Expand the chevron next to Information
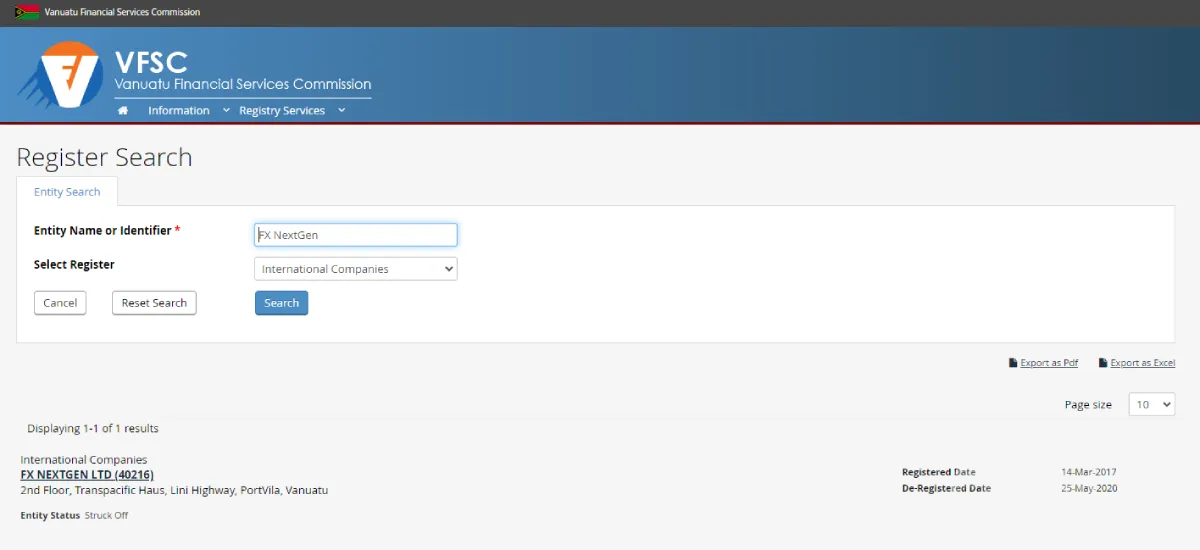The height and width of the screenshot is (550, 1200). tap(225, 110)
